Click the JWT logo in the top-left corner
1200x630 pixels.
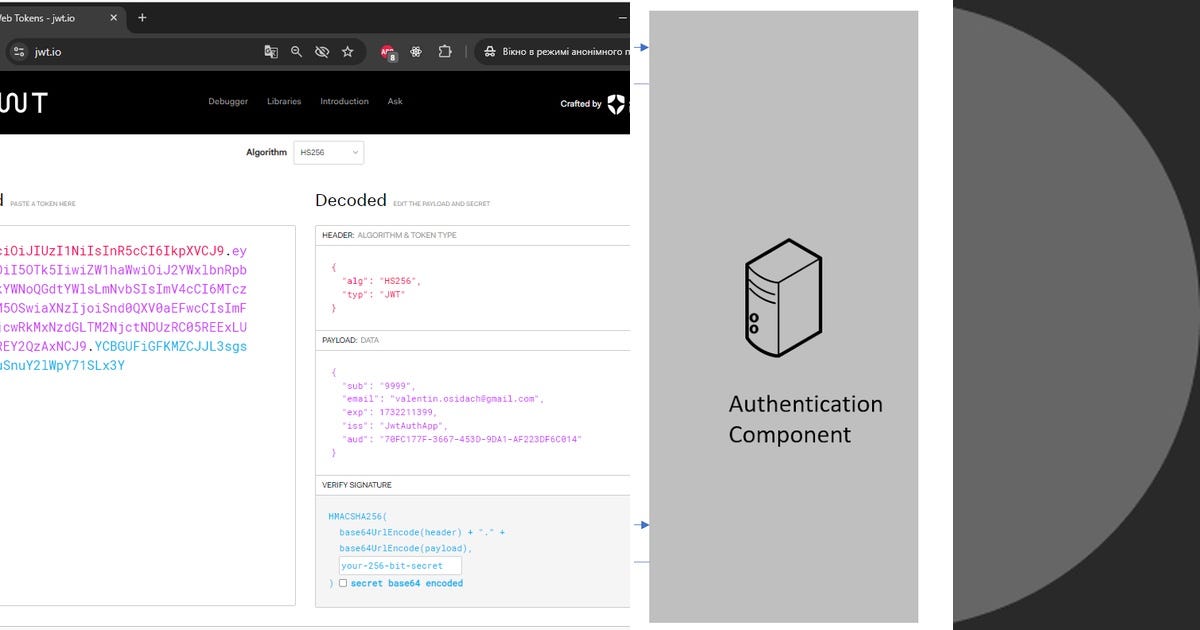(x=23, y=101)
